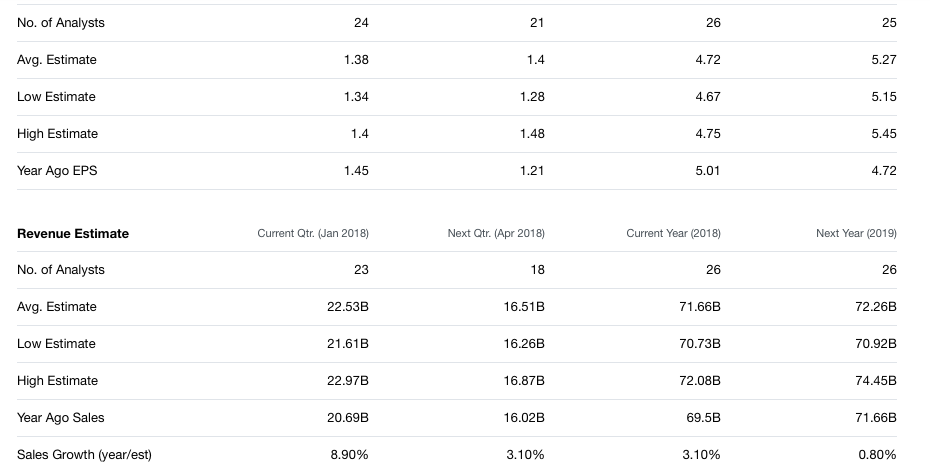The width and height of the screenshot is (930, 472).
Task: Click the Current Year (2018) column header
Action: tap(673, 233)
